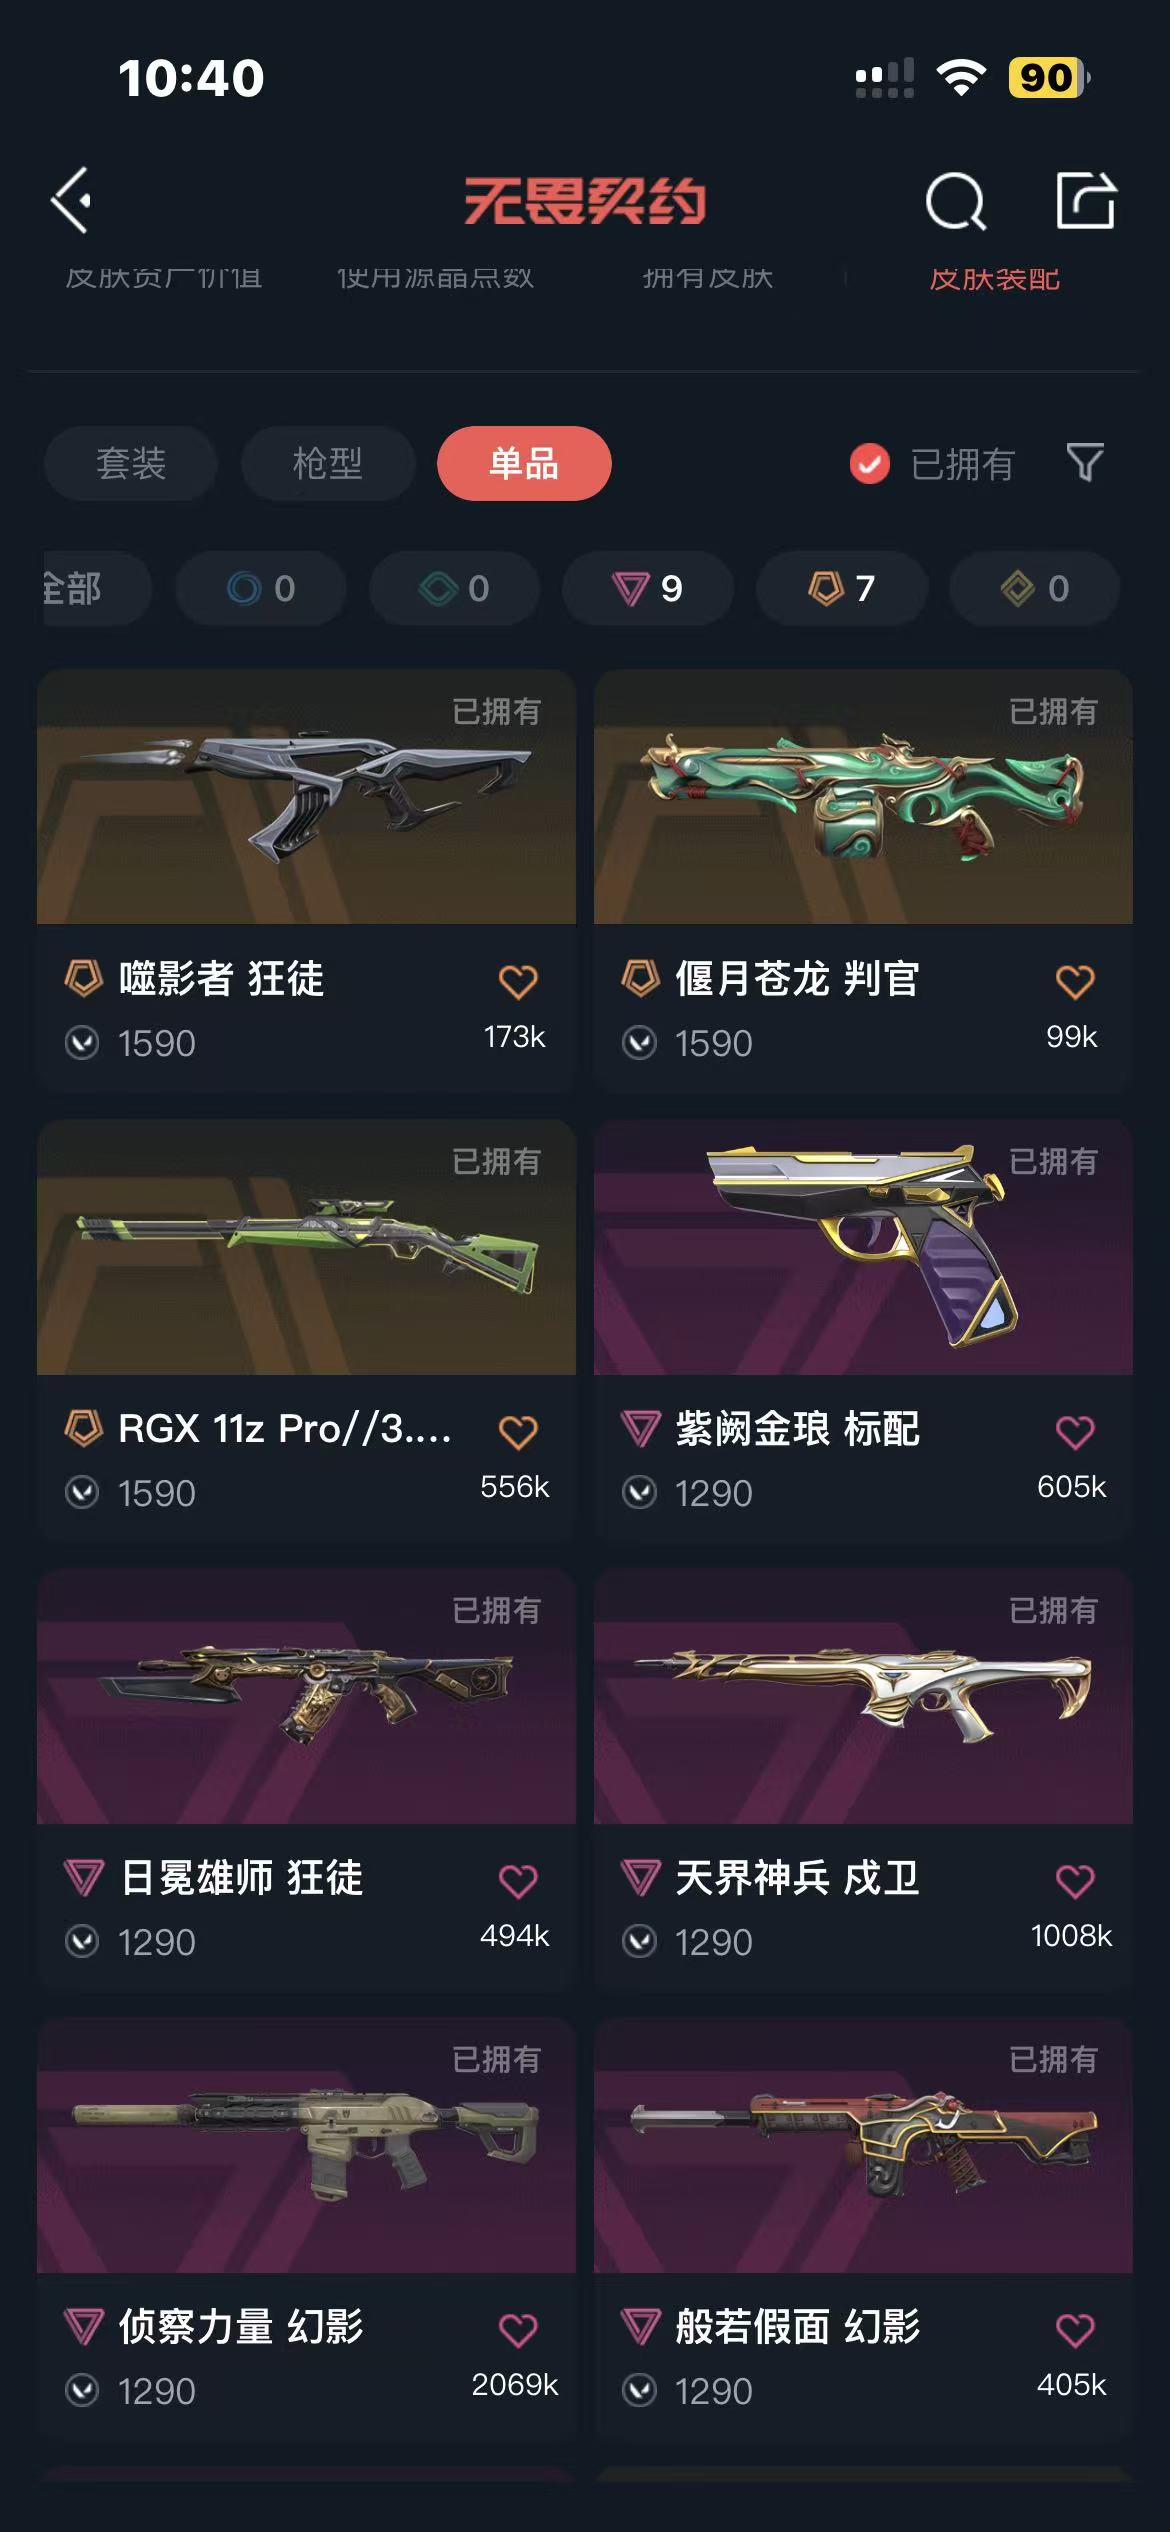Favorite 偃月苍龙 判官 with heart icon
Image resolution: width=1170 pixels, height=2532 pixels.
coord(1075,981)
